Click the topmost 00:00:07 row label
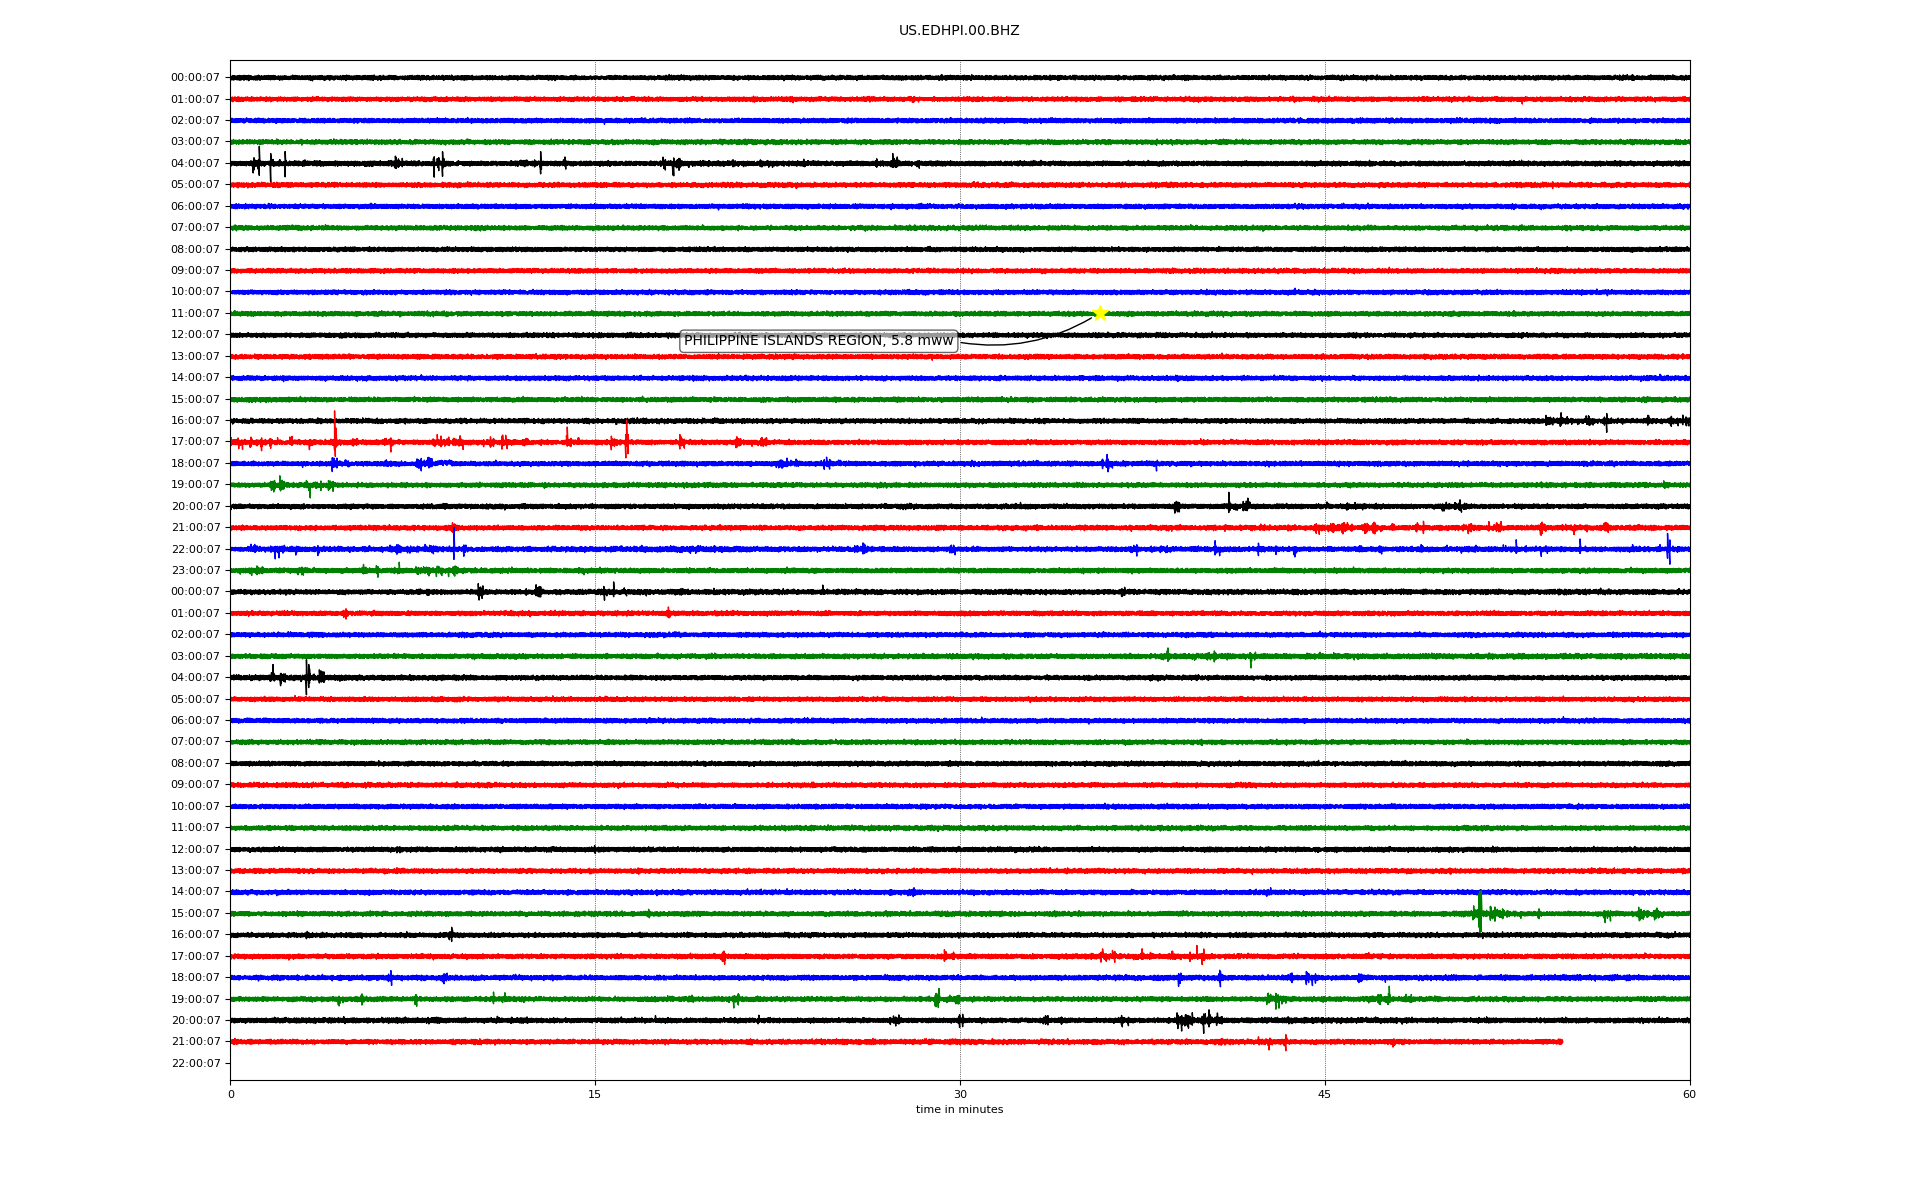This screenshot has height=1200, width=1920. tap(195, 78)
